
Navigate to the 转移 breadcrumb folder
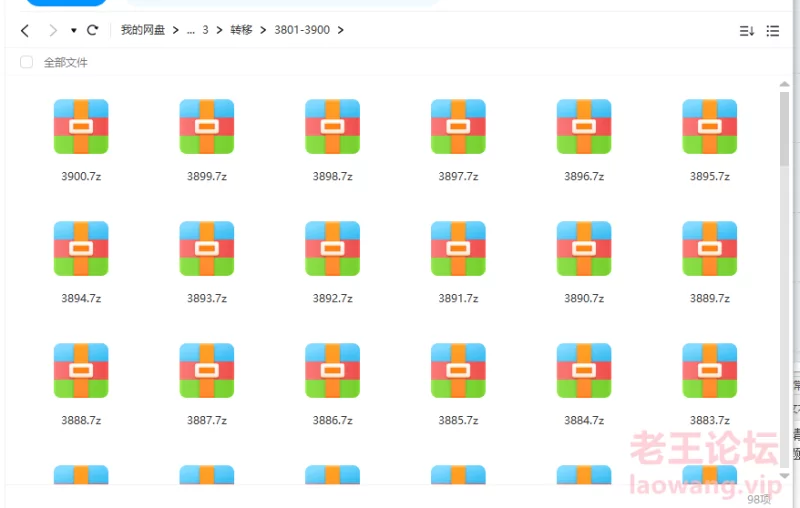tap(241, 30)
